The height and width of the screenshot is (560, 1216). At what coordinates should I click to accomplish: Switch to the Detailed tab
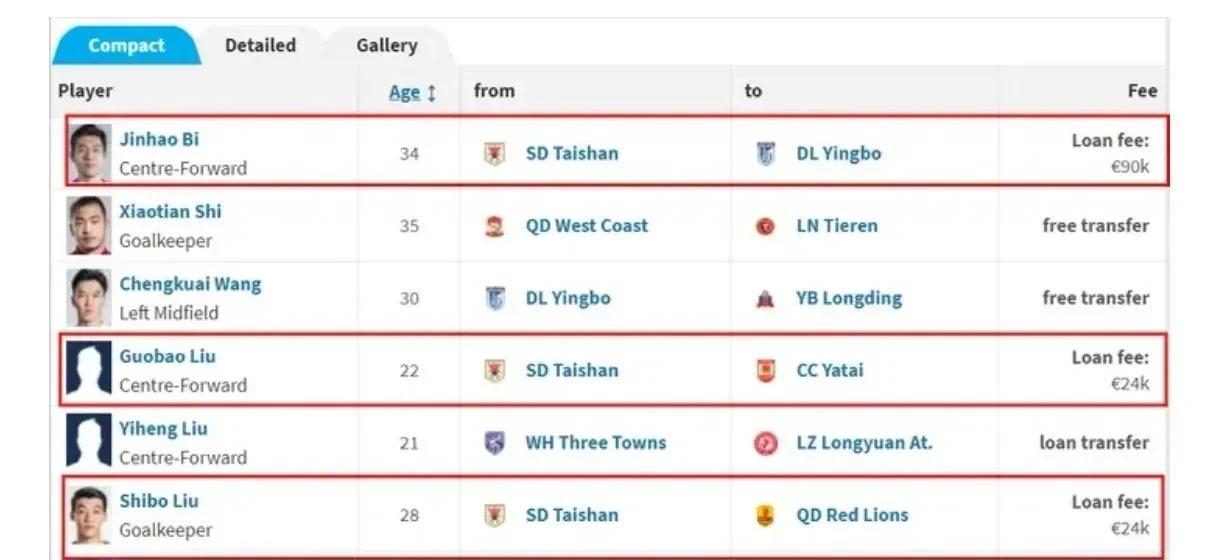pyautogui.click(x=260, y=45)
